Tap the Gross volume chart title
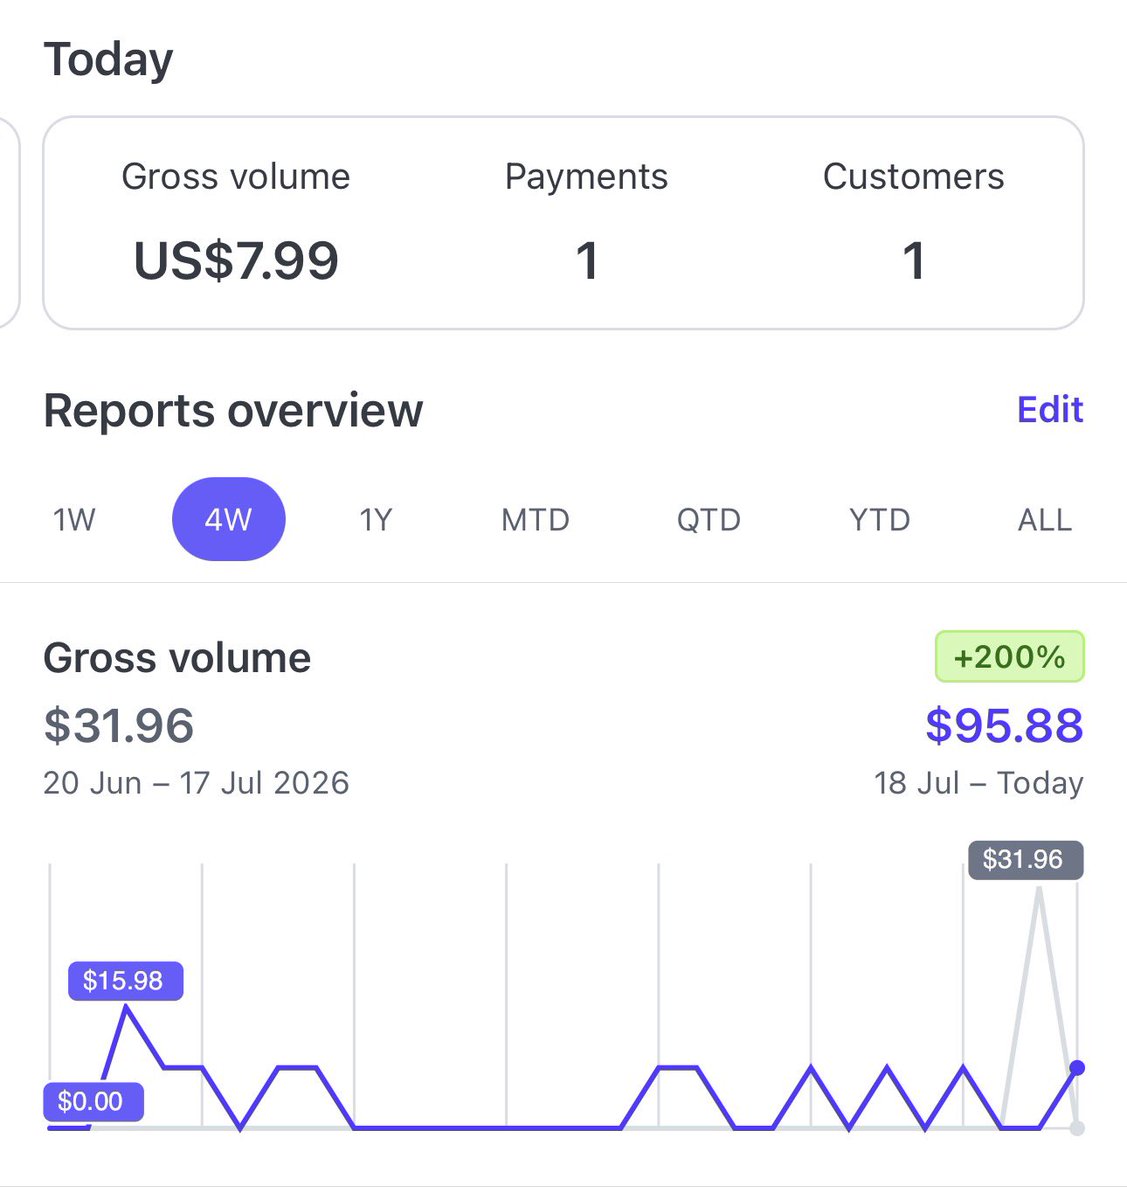This screenshot has height=1200, width=1127. (x=177, y=658)
